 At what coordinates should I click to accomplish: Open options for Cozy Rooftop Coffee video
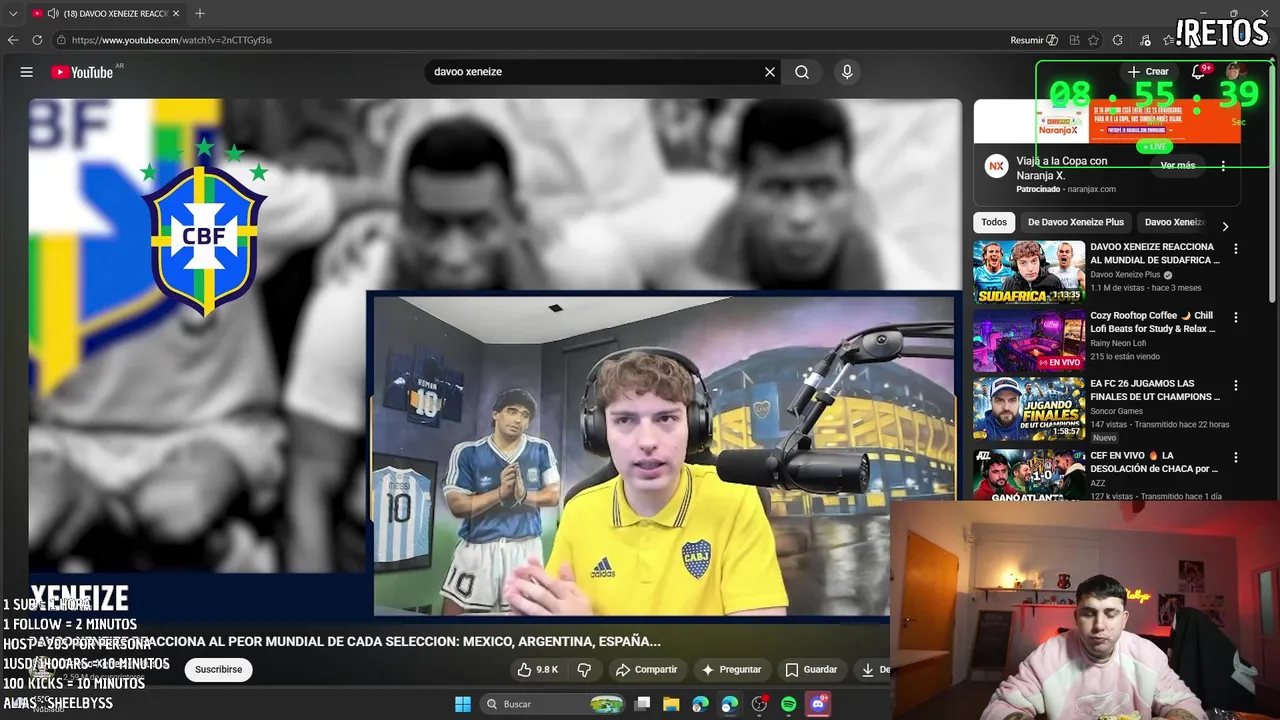tap(1235, 317)
